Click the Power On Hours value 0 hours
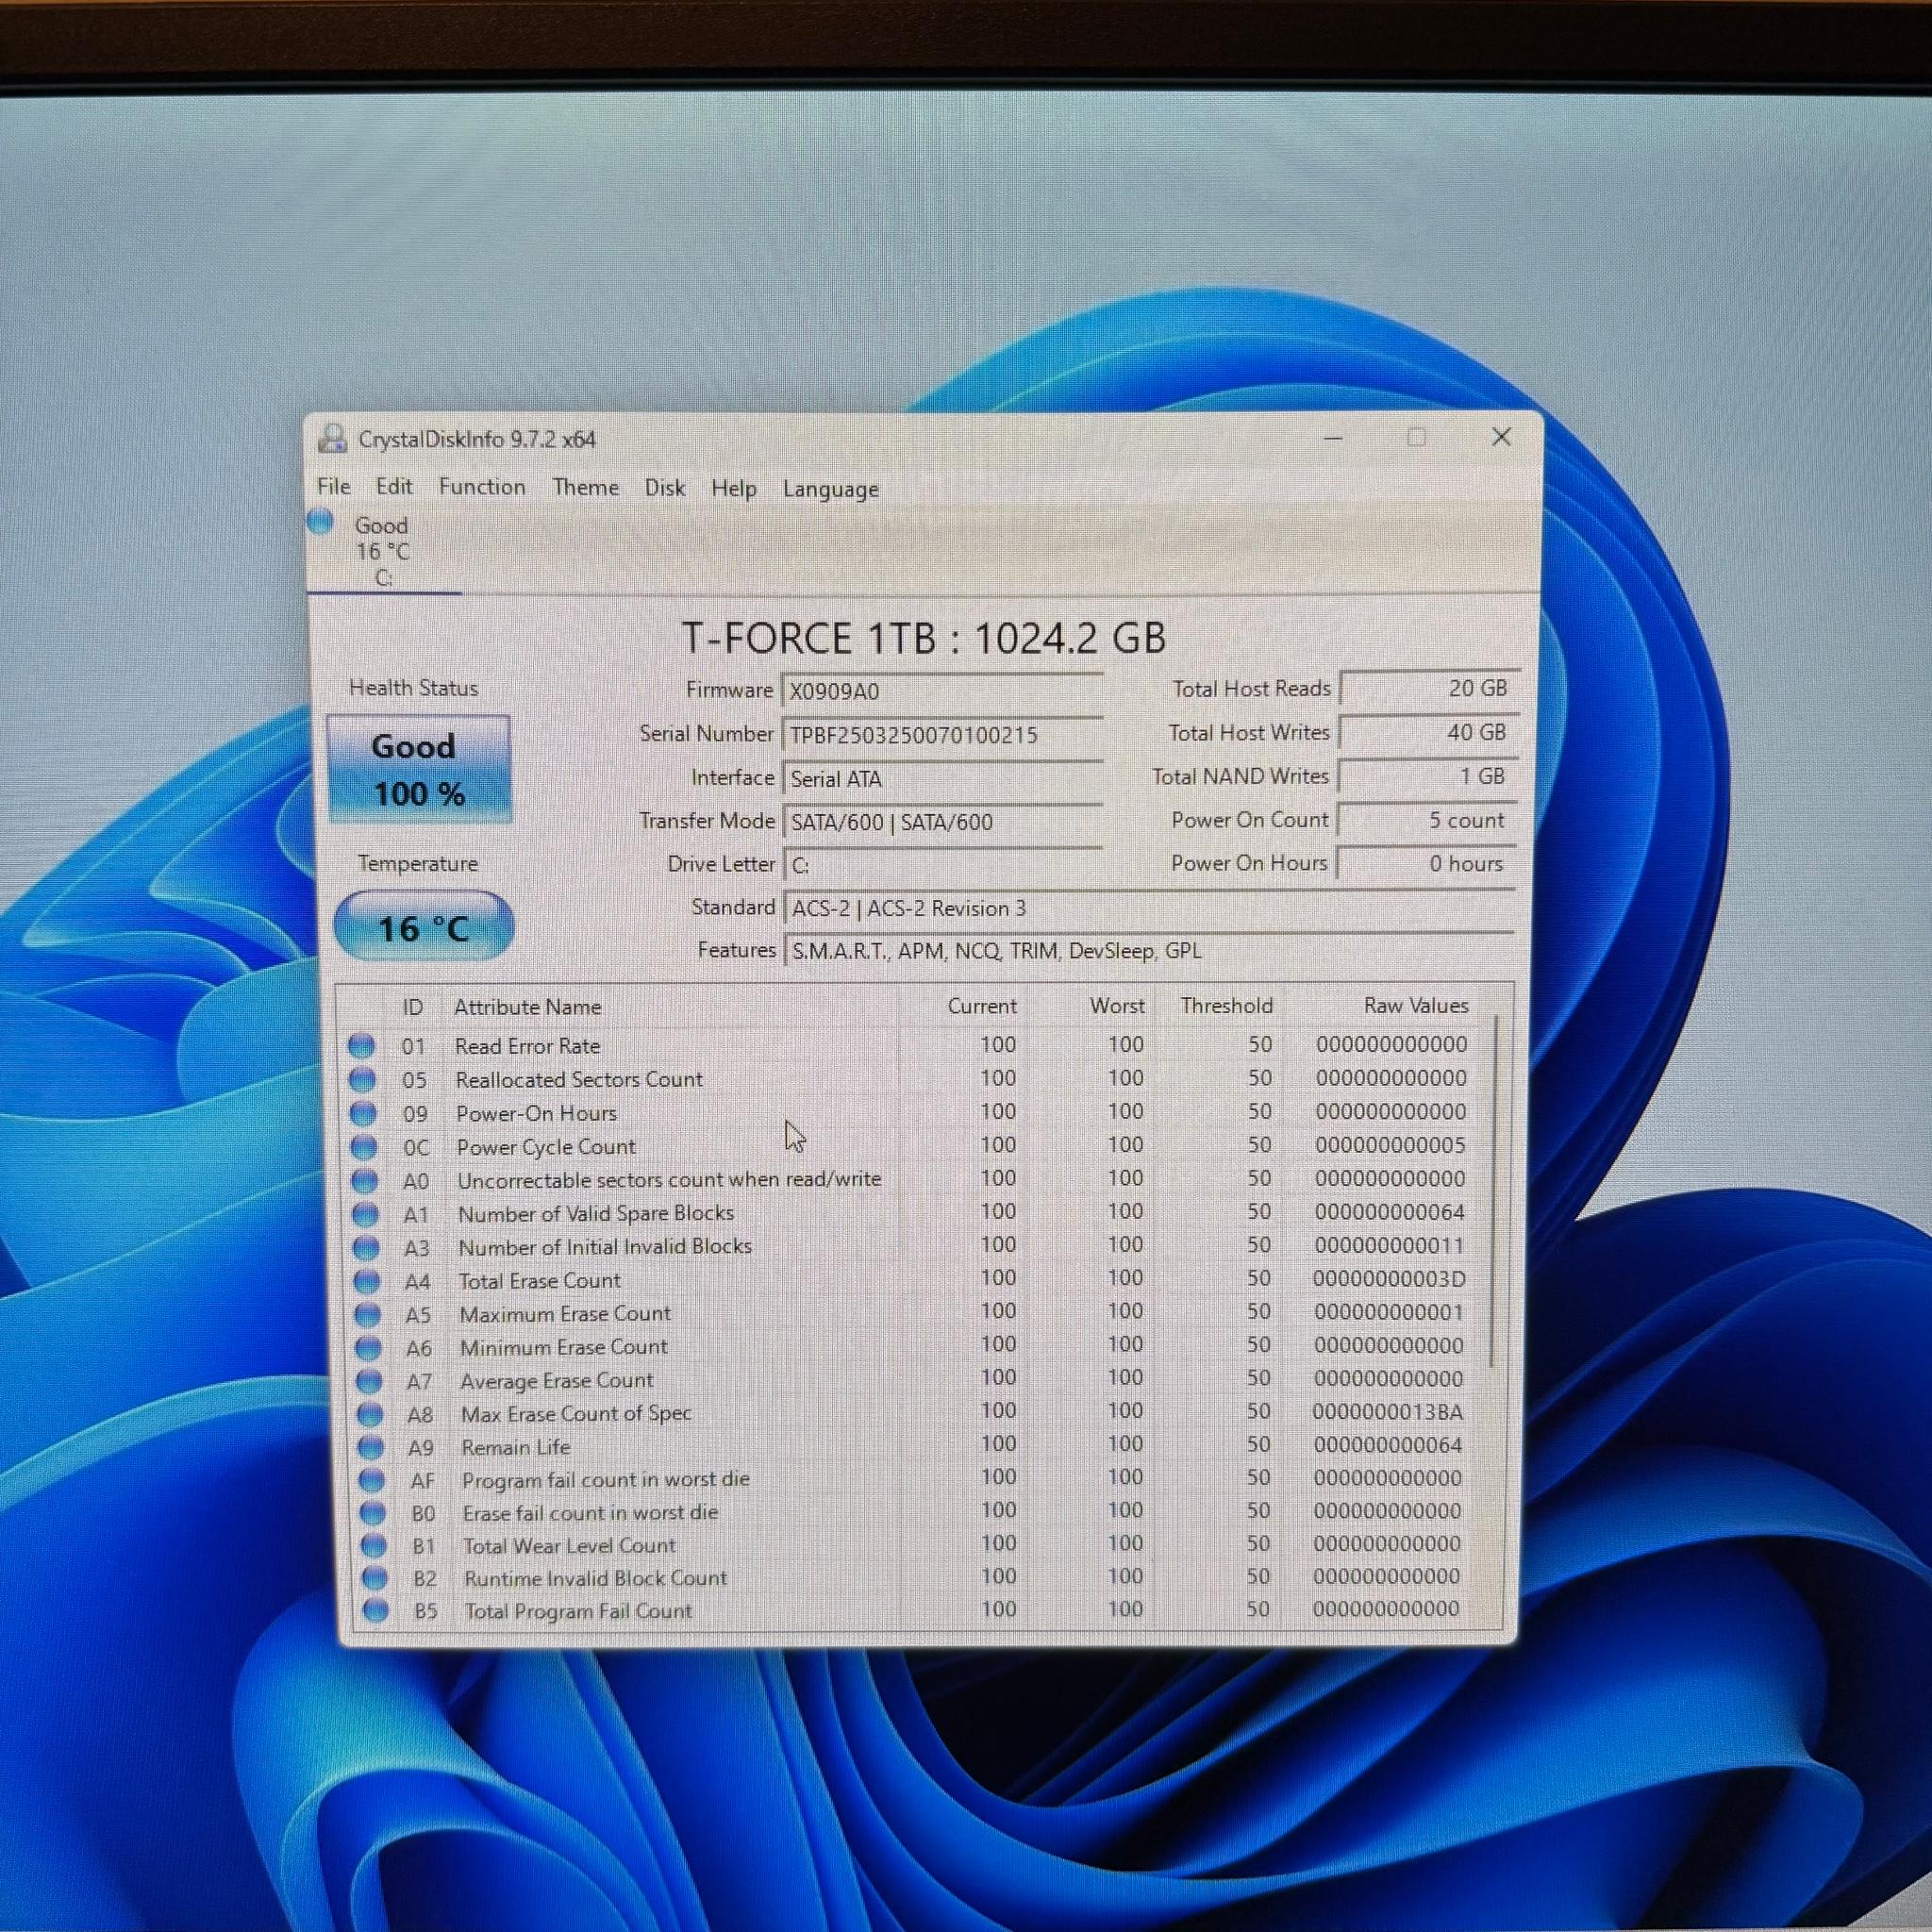Image resolution: width=1932 pixels, height=1932 pixels. coord(1426,863)
